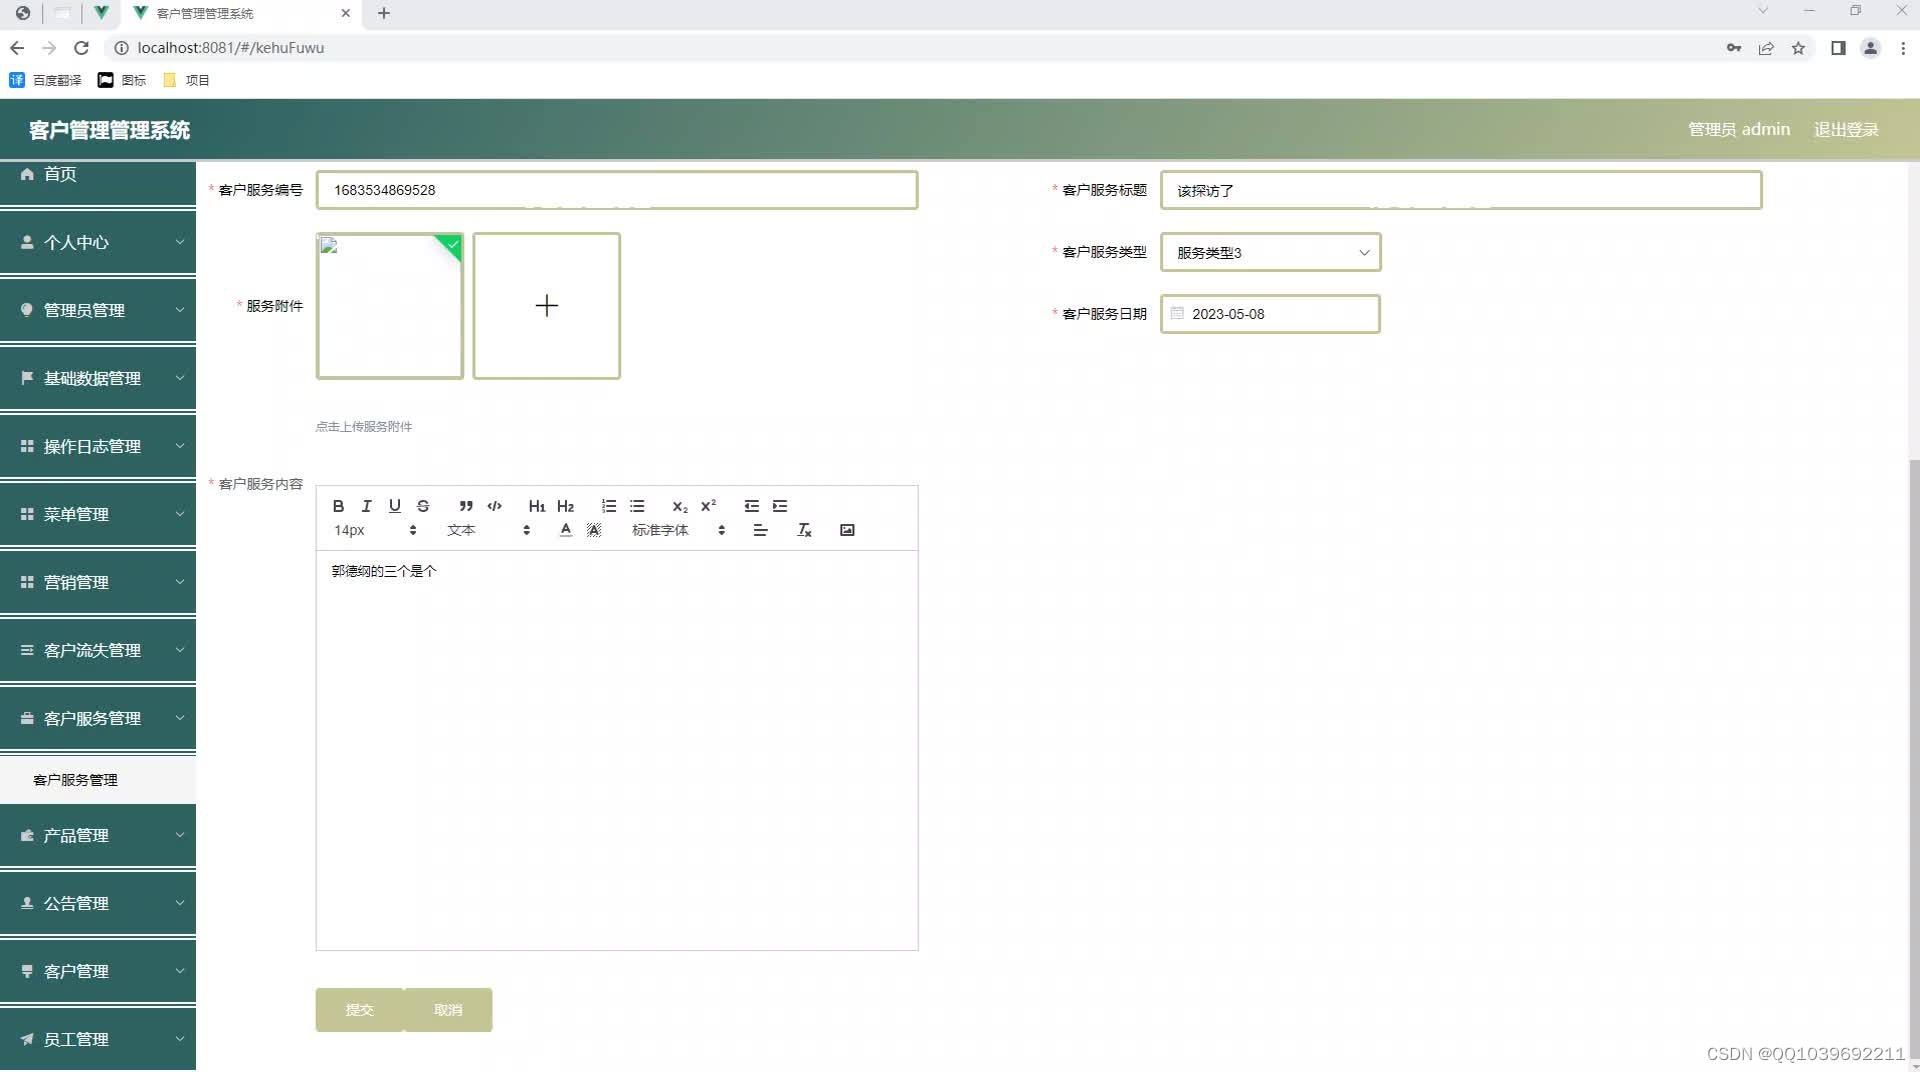This screenshot has width=1920, height=1072.
Task: Click inside the rich text content area
Action: click(x=617, y=750)
